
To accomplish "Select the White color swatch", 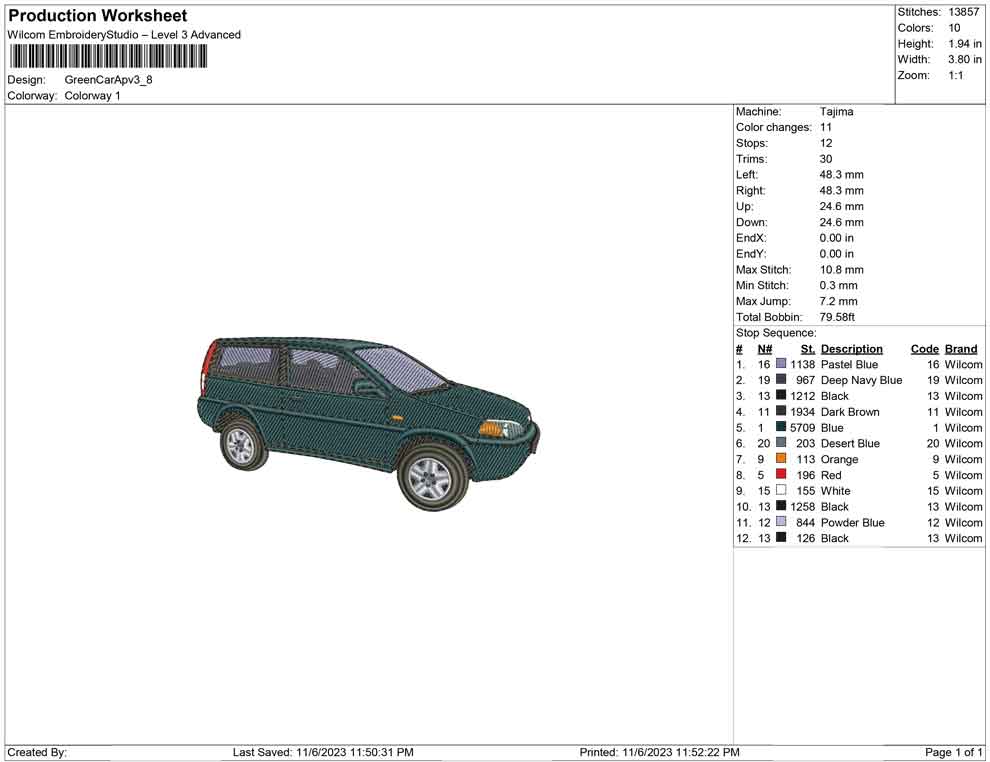I will [x=781, y=491].
